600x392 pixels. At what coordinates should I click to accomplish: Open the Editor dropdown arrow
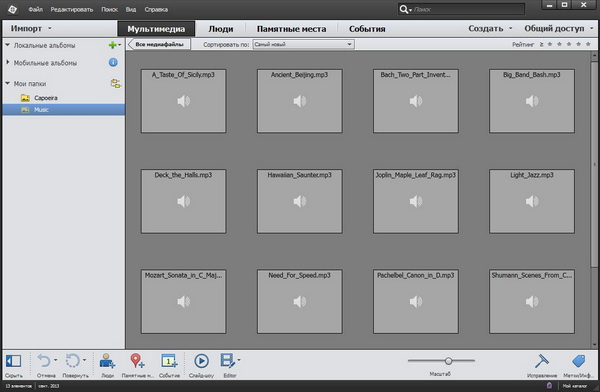coord(239,360)
